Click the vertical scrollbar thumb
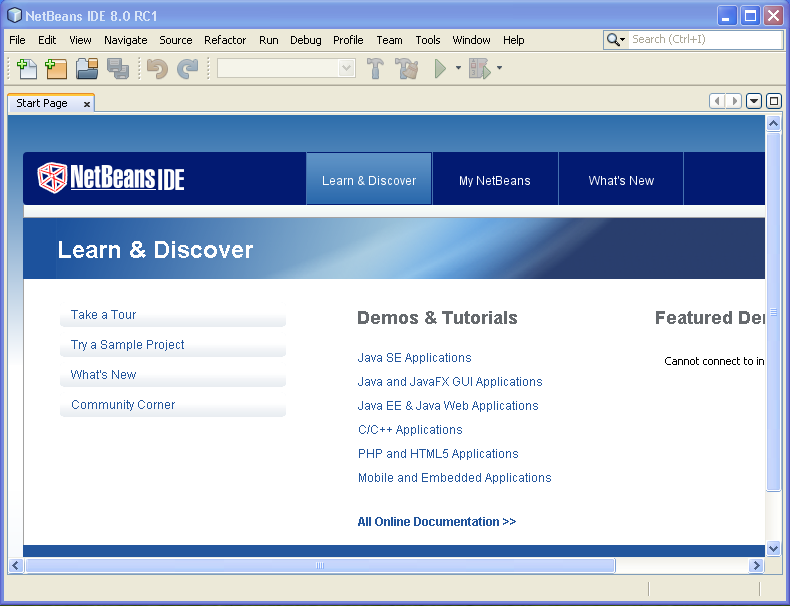Screen dimensions: 790x606 point(773,311)
